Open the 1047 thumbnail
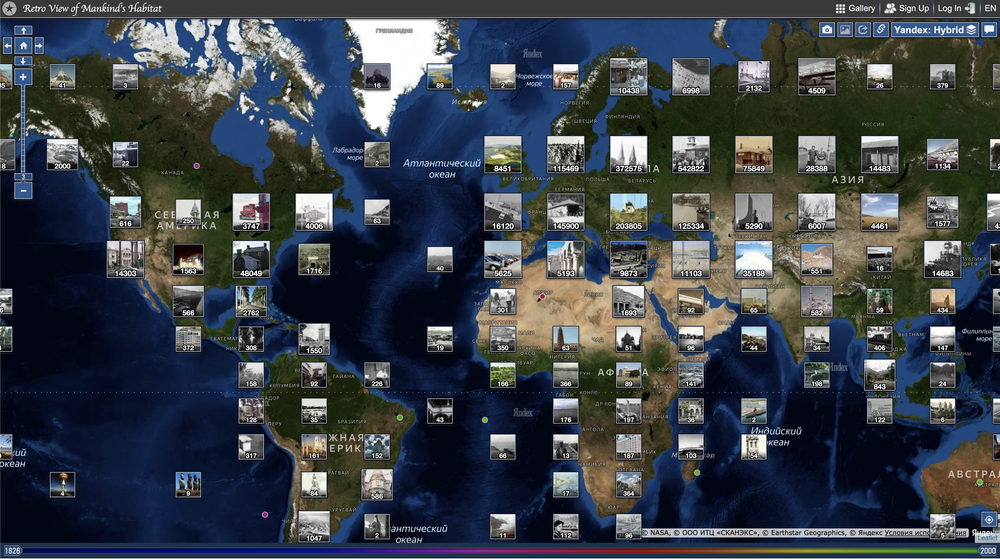Screen dimensions: 1000x559 pyautogui.click(x=314, y=526)
